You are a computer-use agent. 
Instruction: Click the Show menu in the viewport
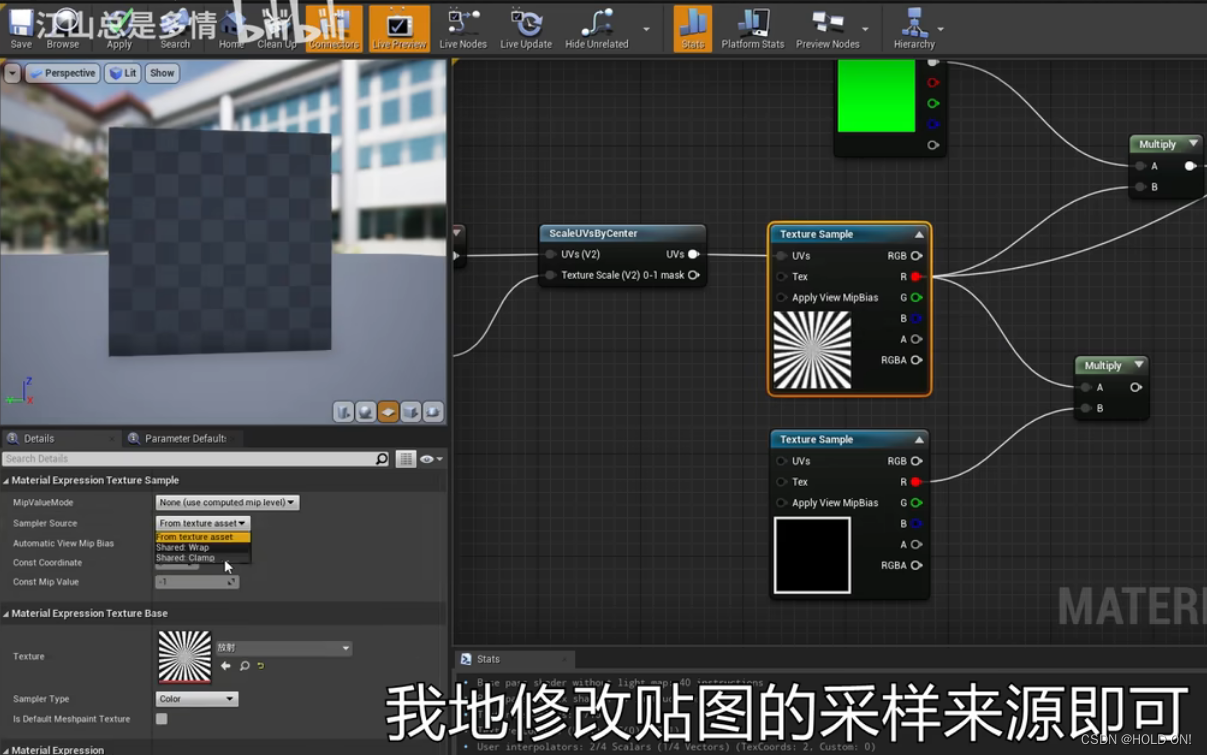(162, 72)
